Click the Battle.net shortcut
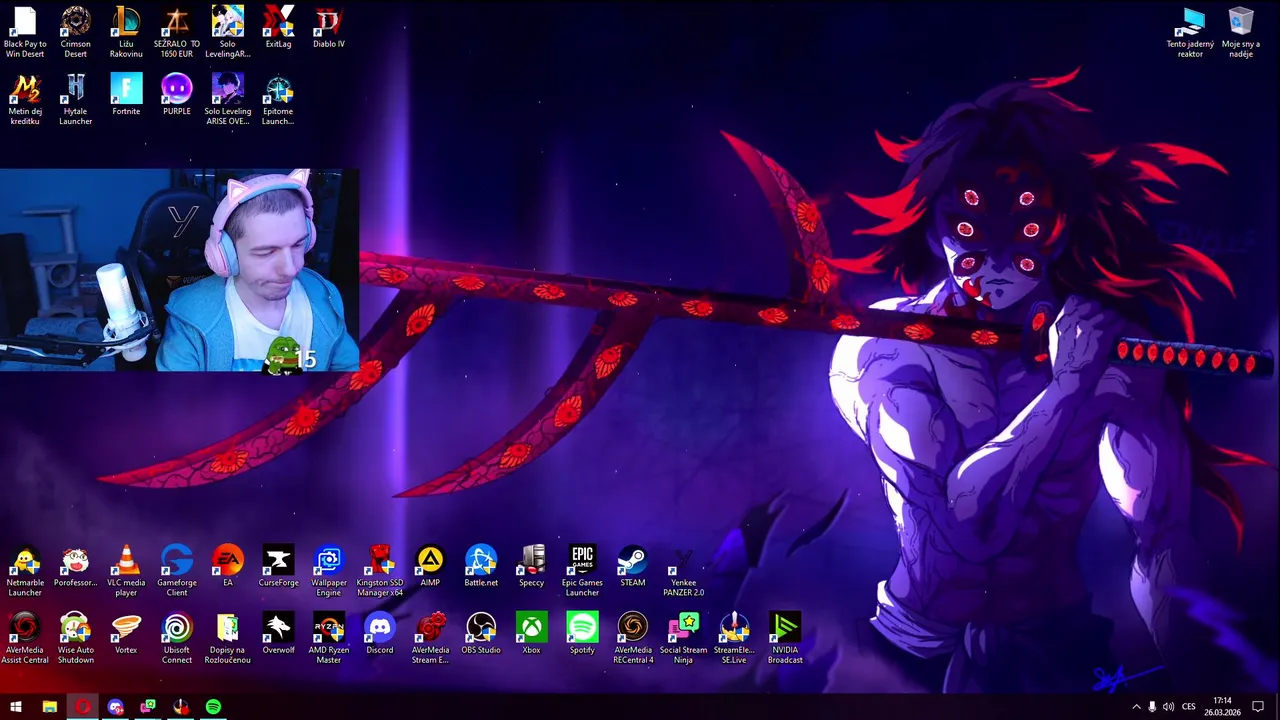Image resolution: width=1280 pixels, height=720 pixels. click(x=481, y=566)
